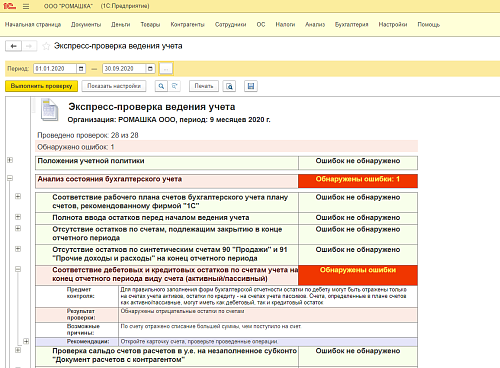Open the Товары menu

click(150, 24)
